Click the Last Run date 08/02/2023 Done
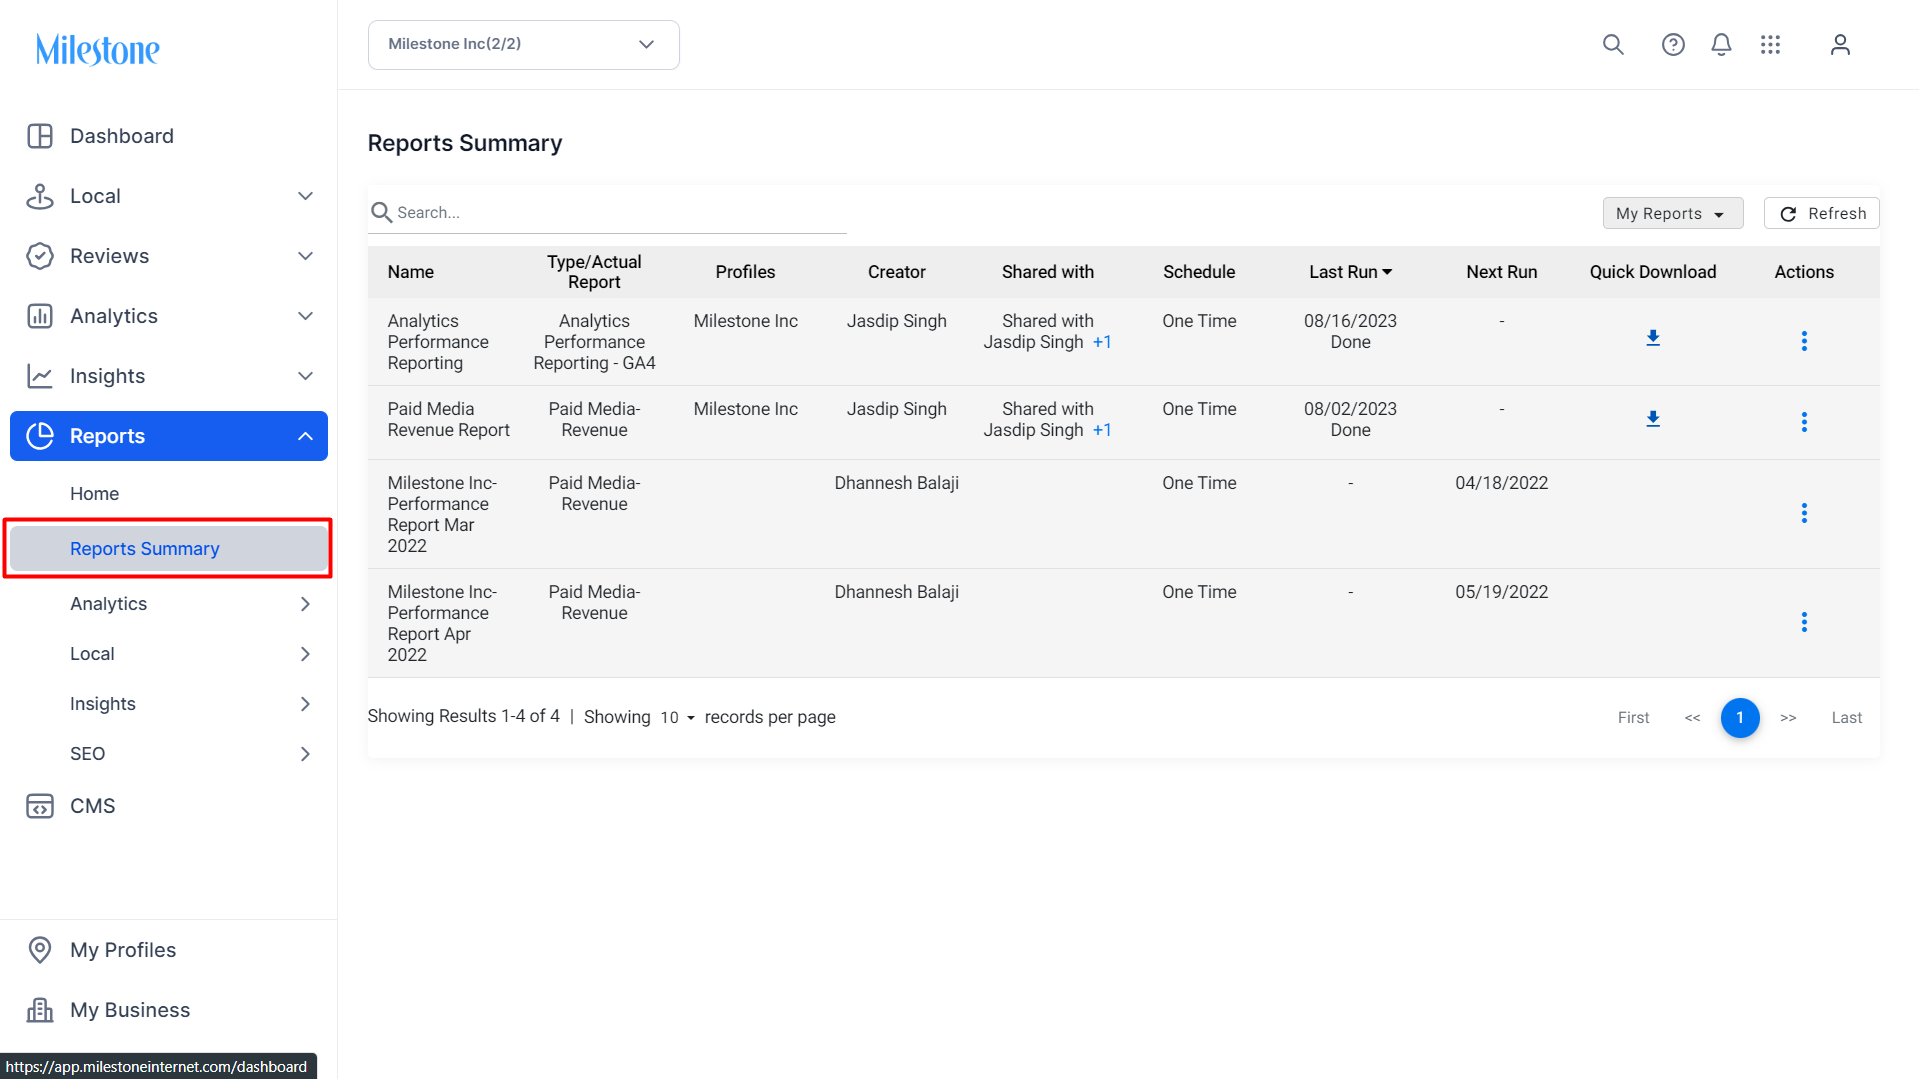Screen dimensions: 1919x1079 (1350, 419)
